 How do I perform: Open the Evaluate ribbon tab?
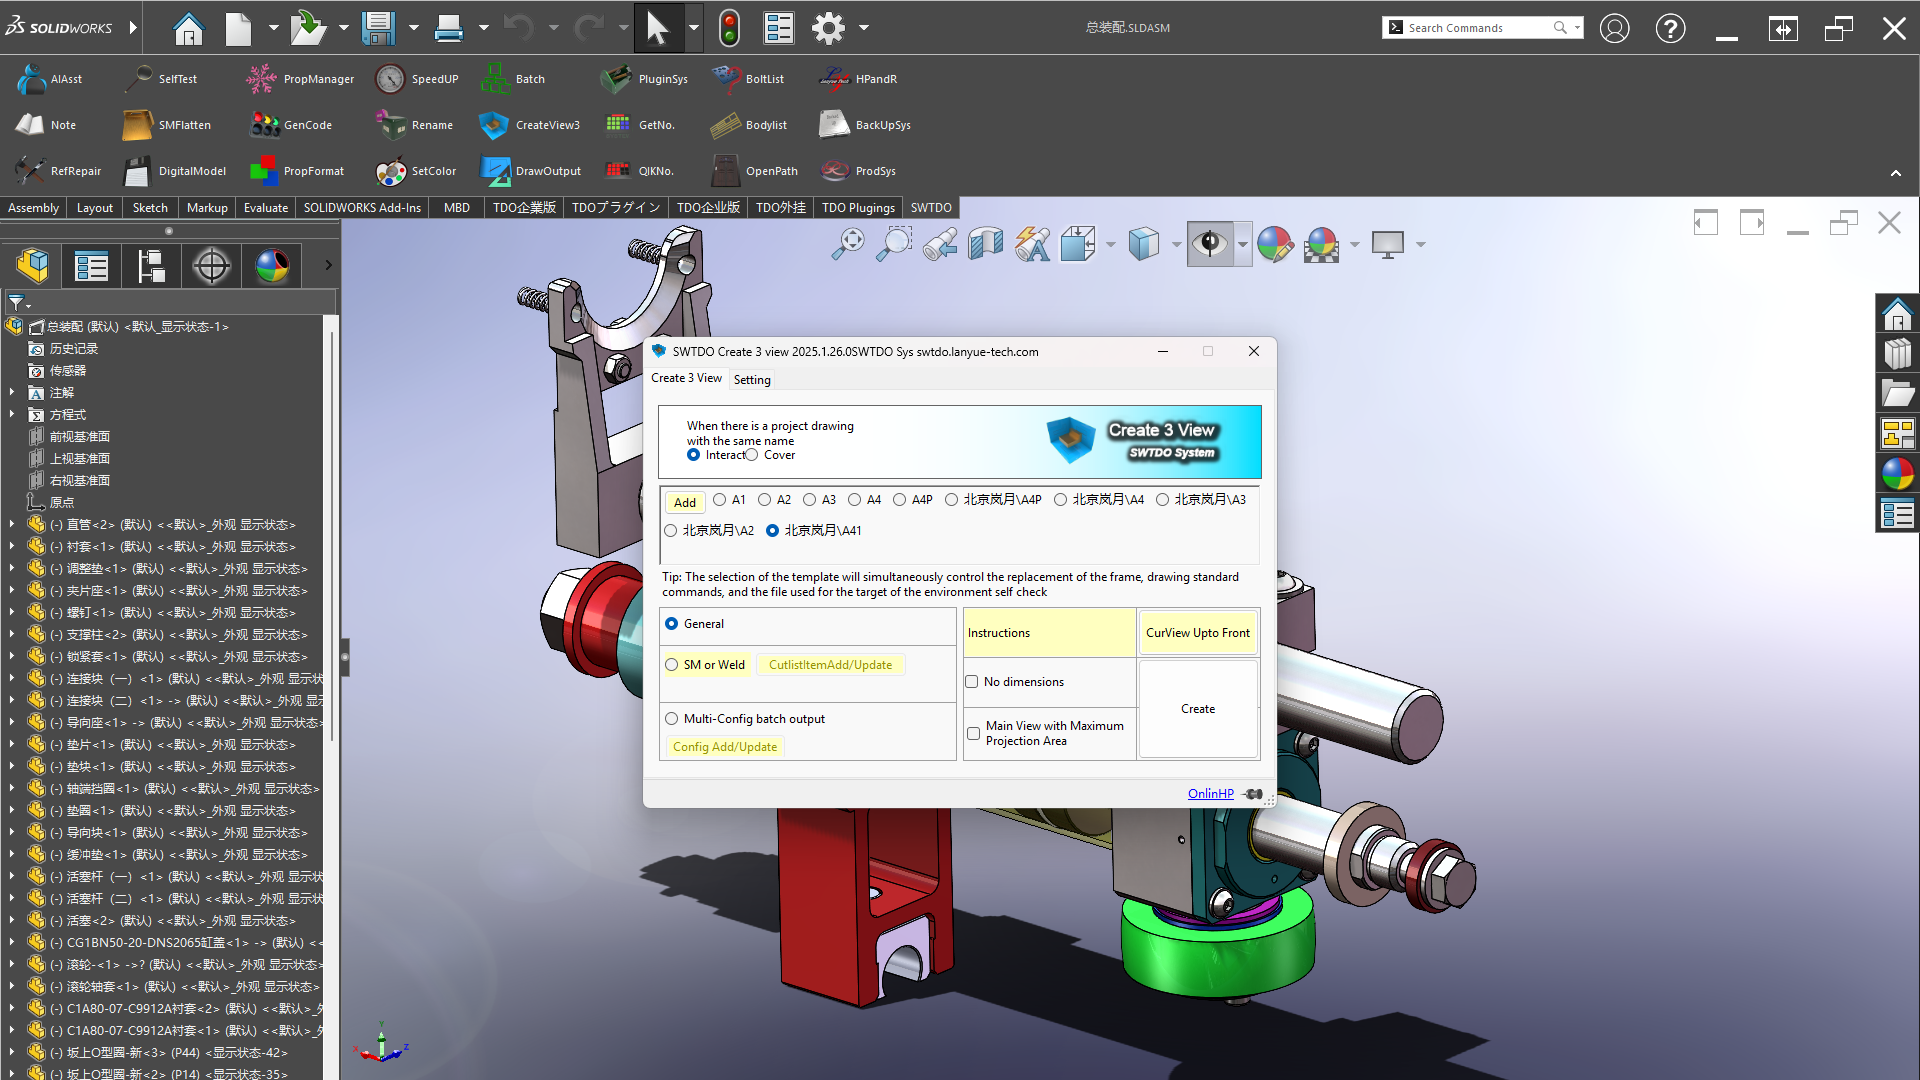coord(266,208)
